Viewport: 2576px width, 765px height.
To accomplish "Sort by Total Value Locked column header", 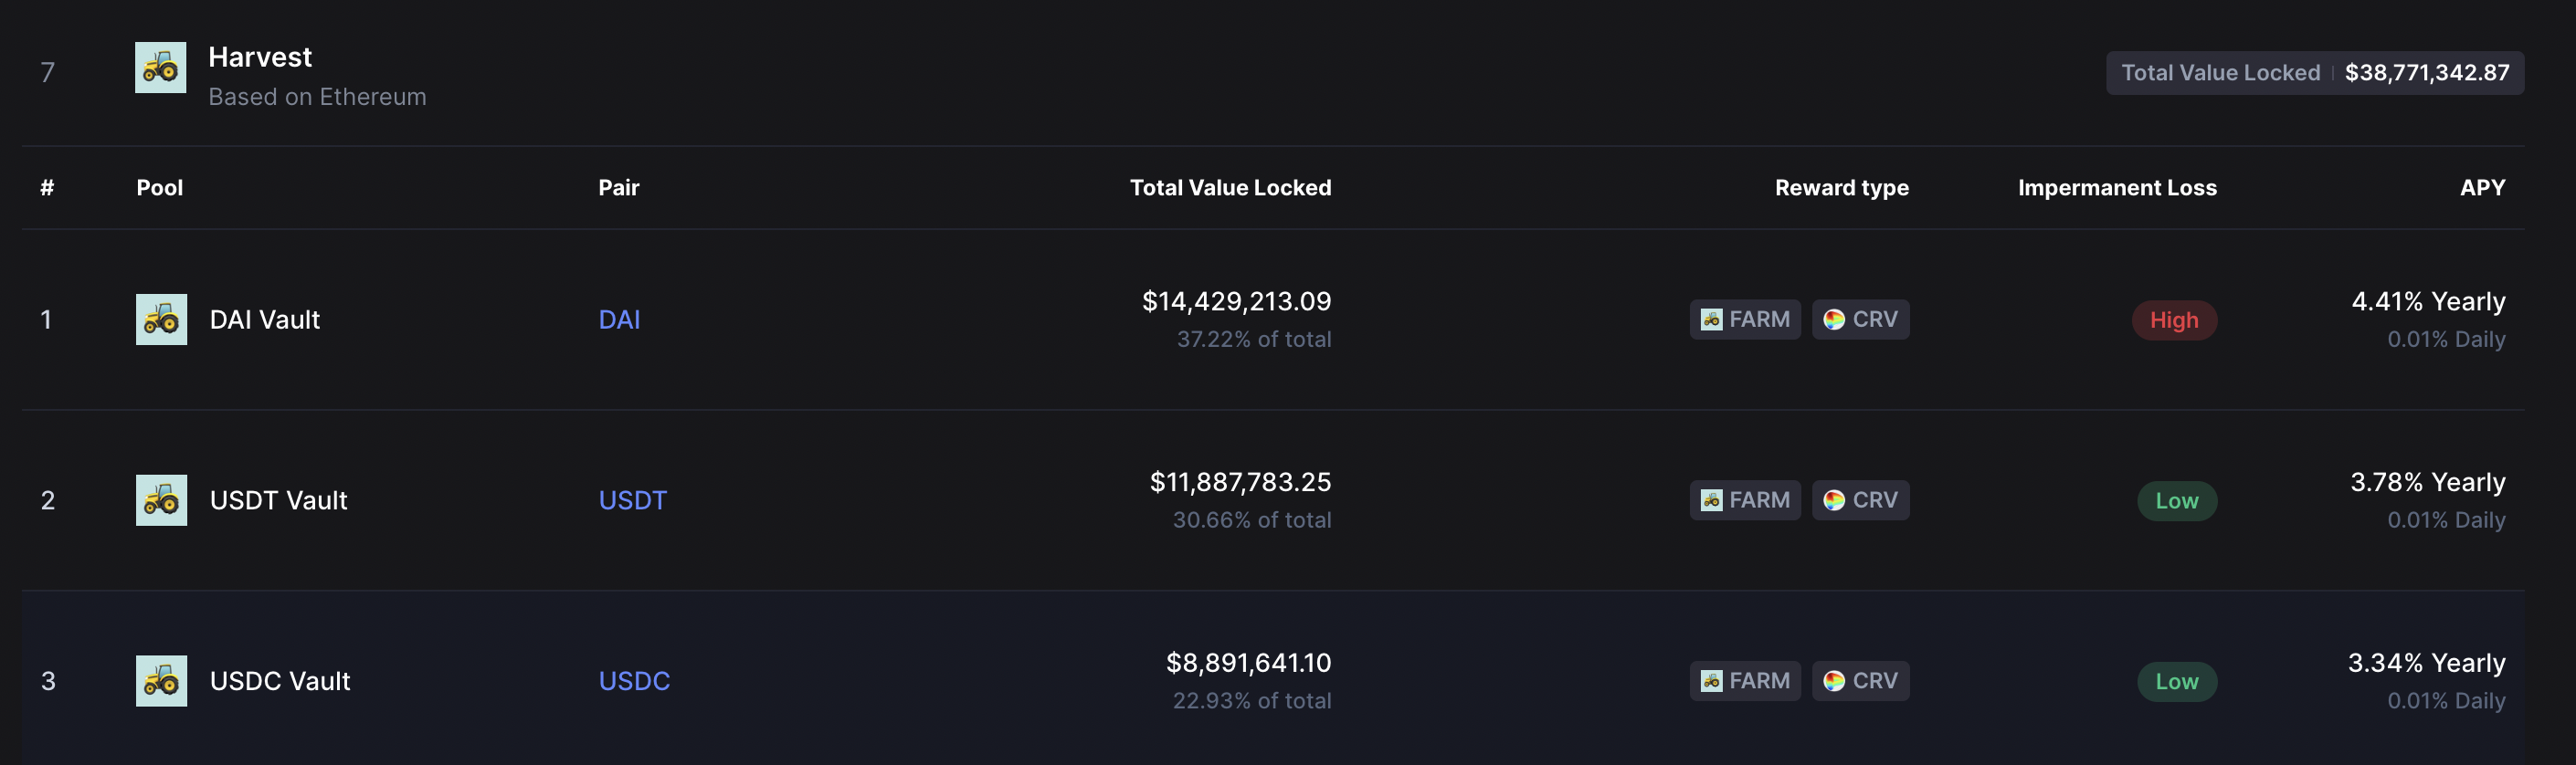I will click(x=1230, y=187).
